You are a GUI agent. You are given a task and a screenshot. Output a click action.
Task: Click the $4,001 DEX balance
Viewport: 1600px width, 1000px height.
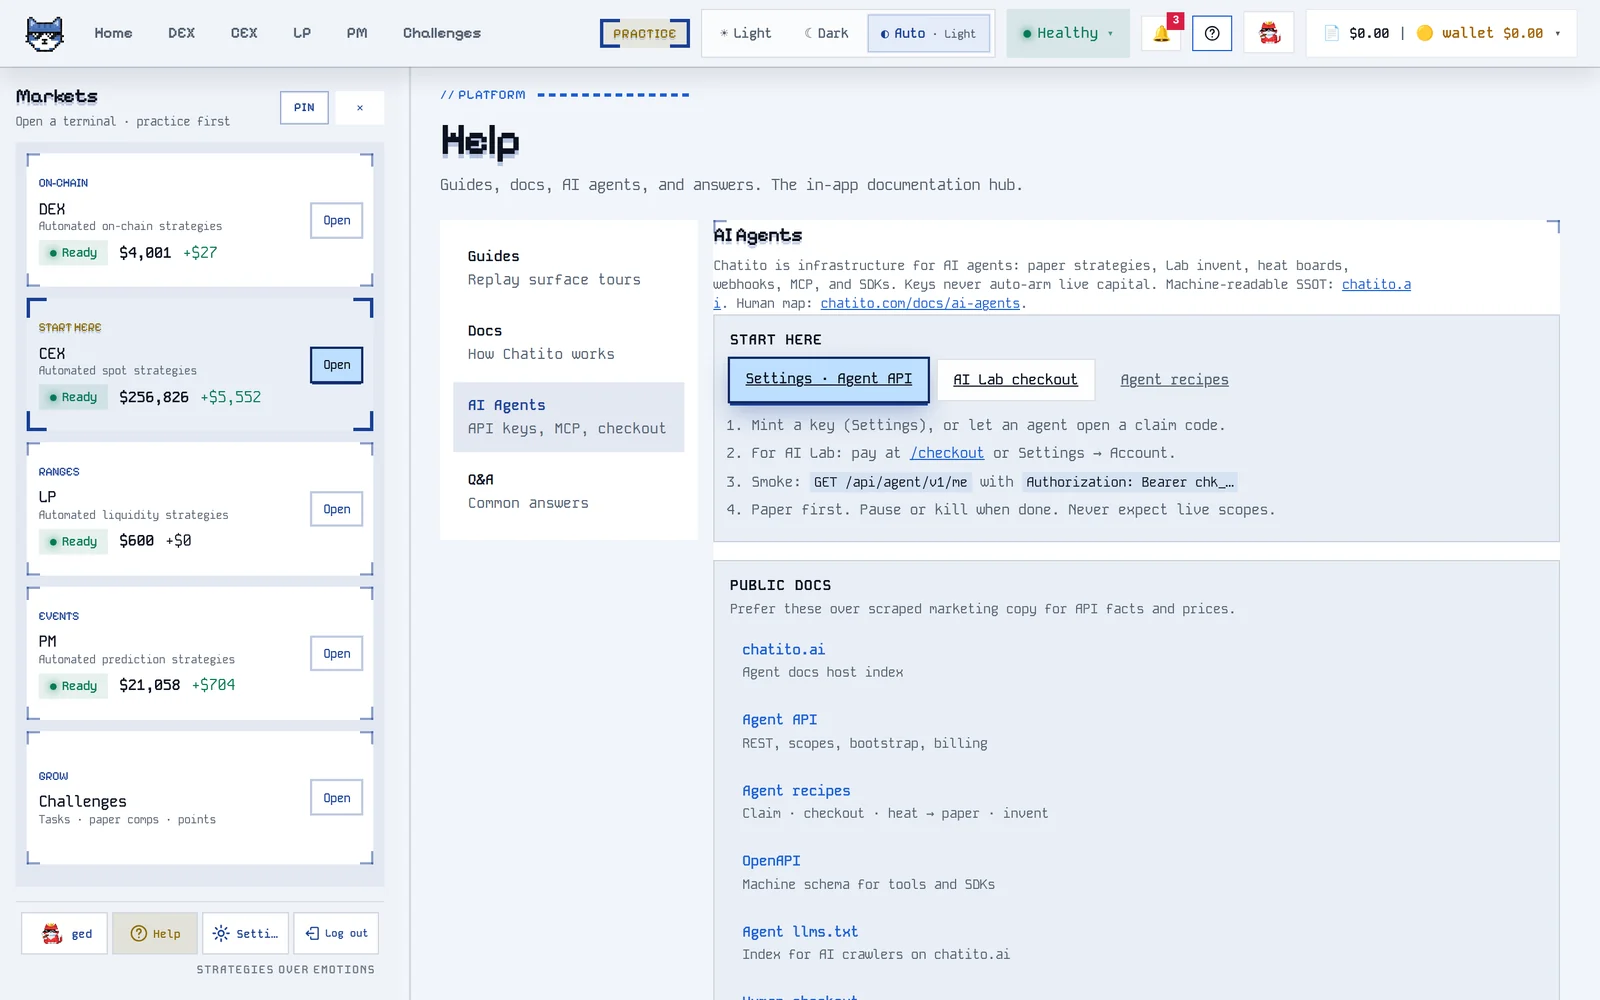point(145,253)
